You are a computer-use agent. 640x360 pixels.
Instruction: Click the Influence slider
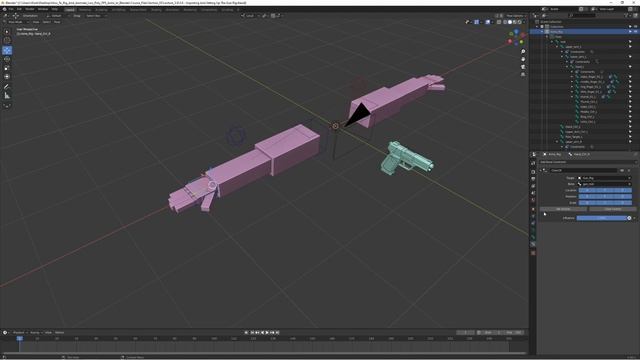(x=602, y=218)
